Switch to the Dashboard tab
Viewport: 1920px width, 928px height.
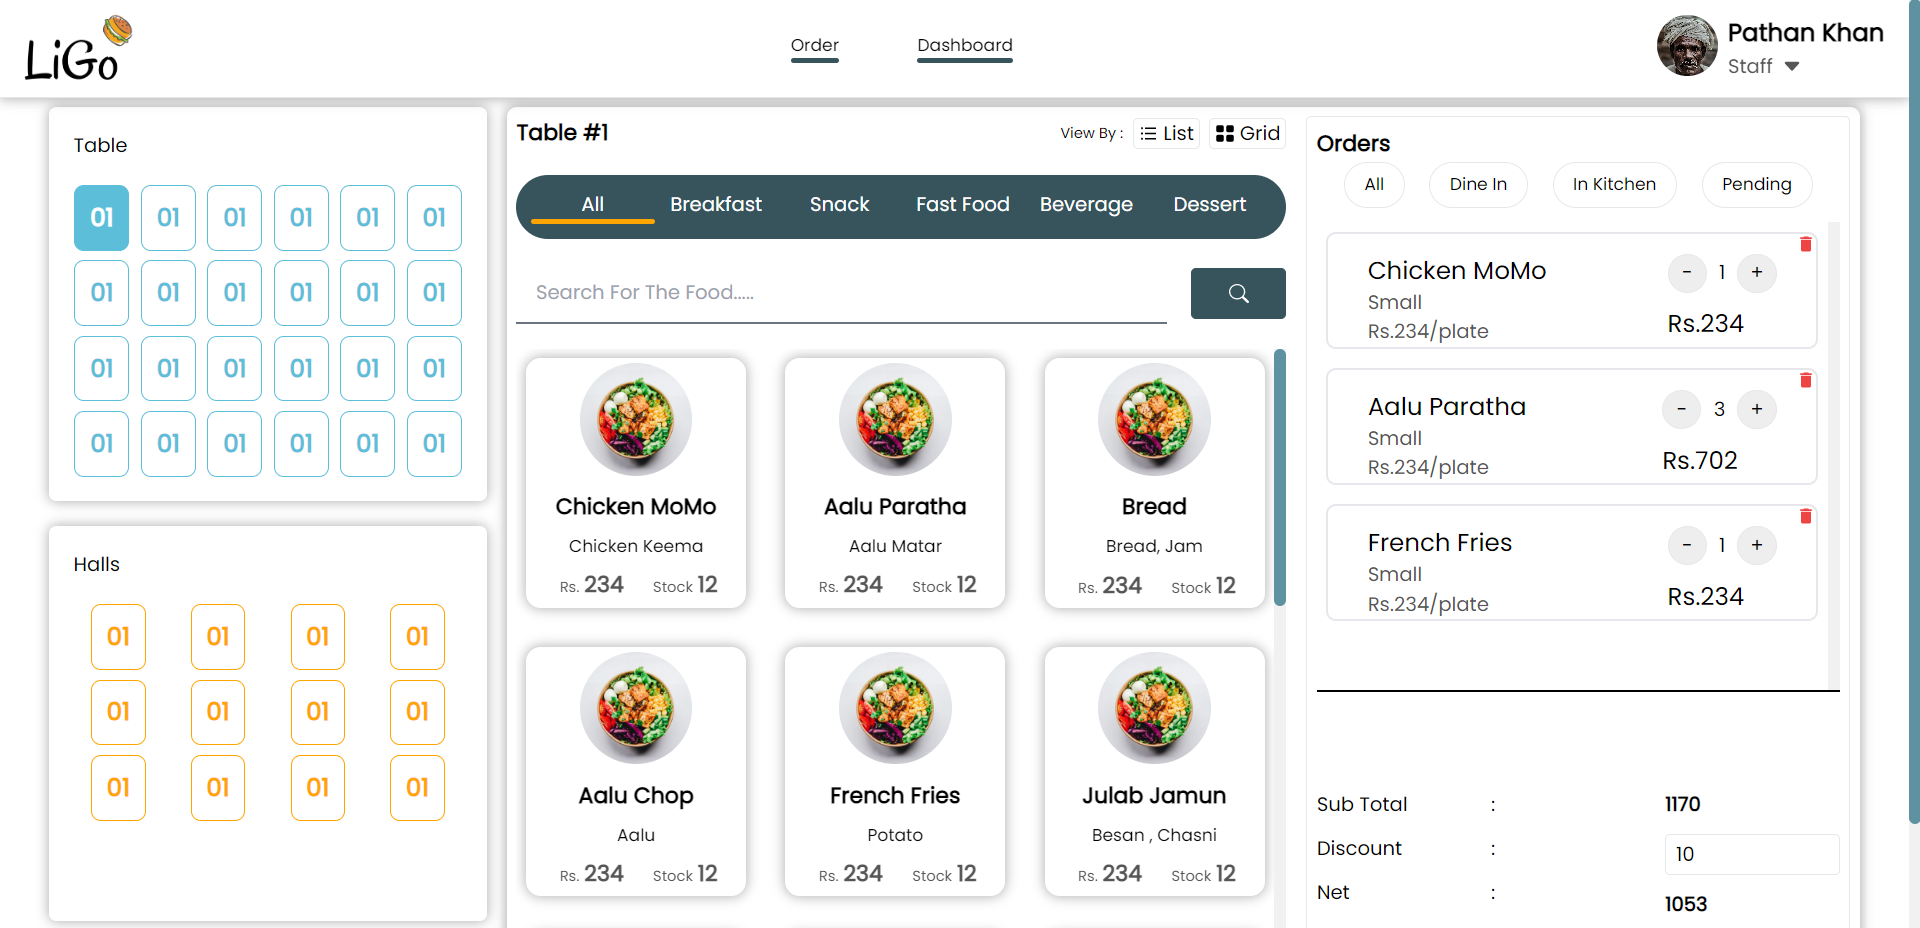pyautogui.click(x=964, y=45)
